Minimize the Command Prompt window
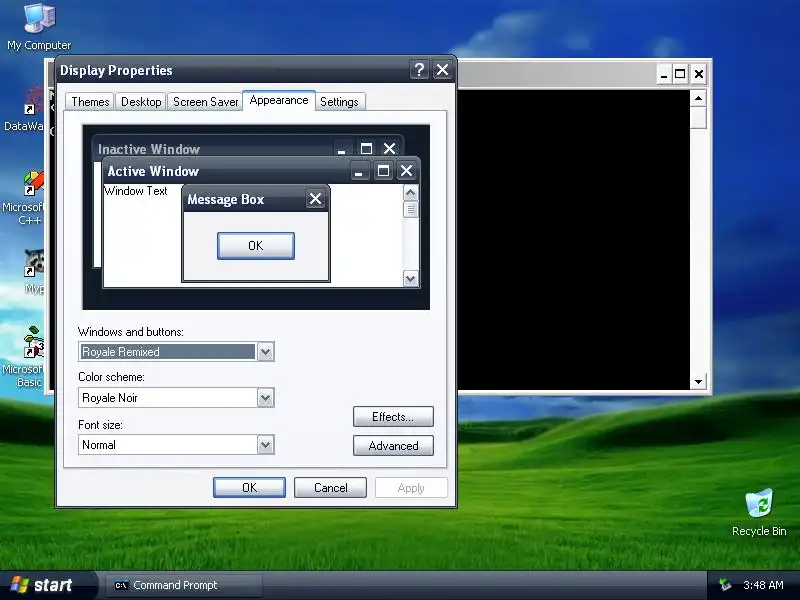Viewport: 800px width, 600px height. pos(663,74)
